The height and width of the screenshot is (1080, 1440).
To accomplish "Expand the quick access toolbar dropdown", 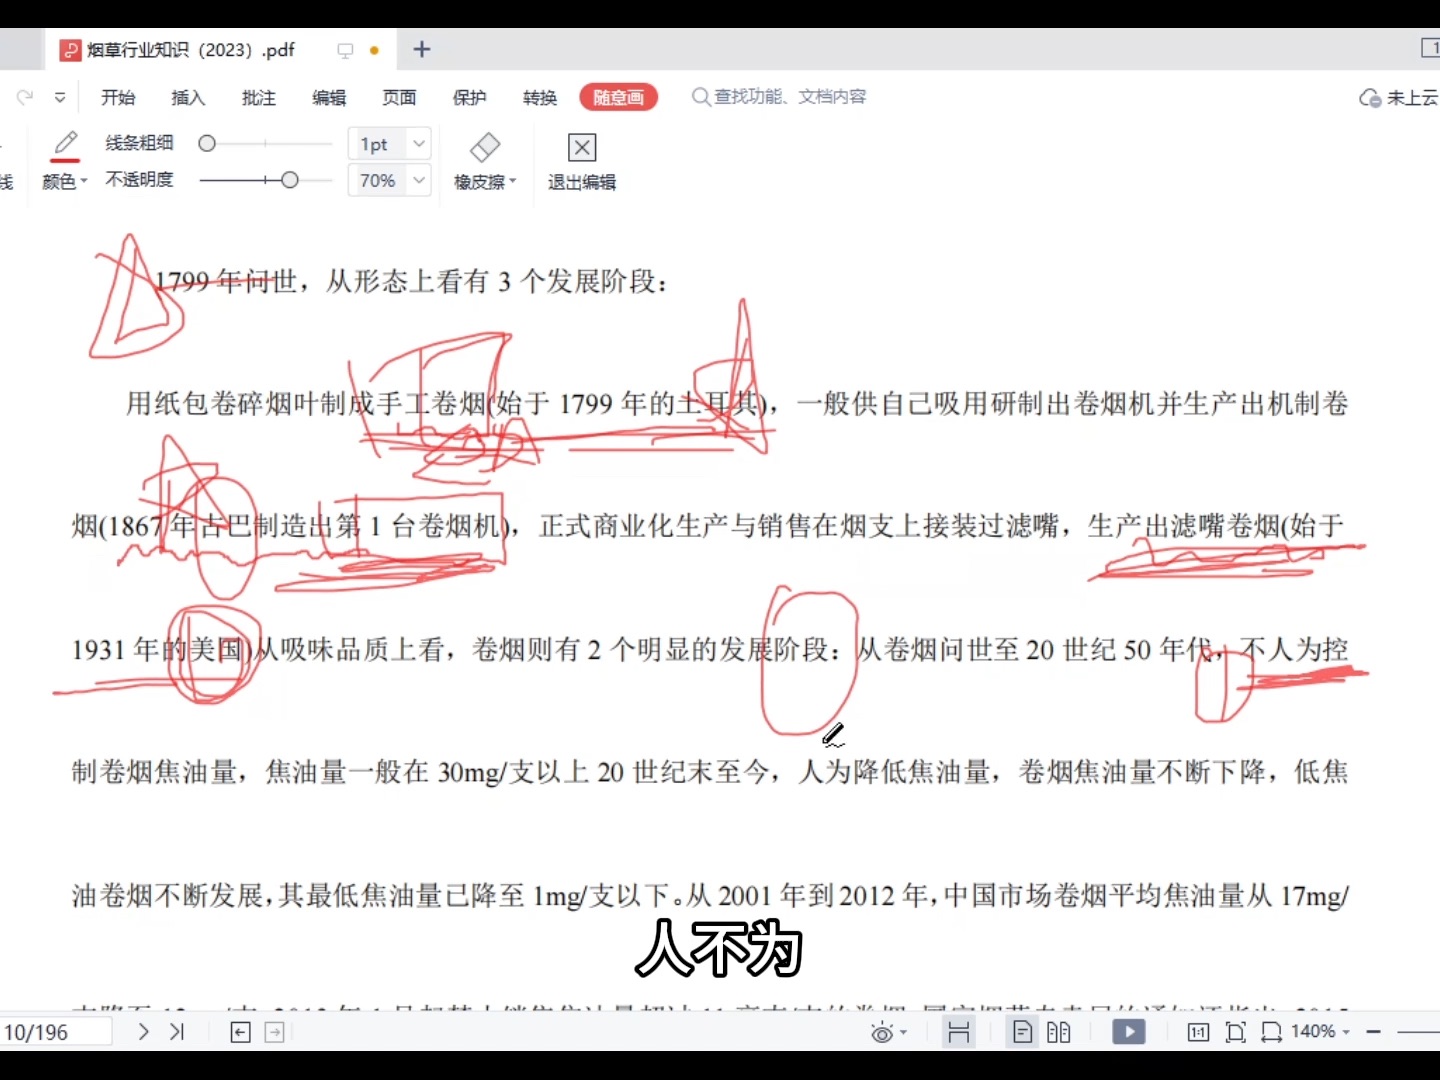I will (60, 97).
